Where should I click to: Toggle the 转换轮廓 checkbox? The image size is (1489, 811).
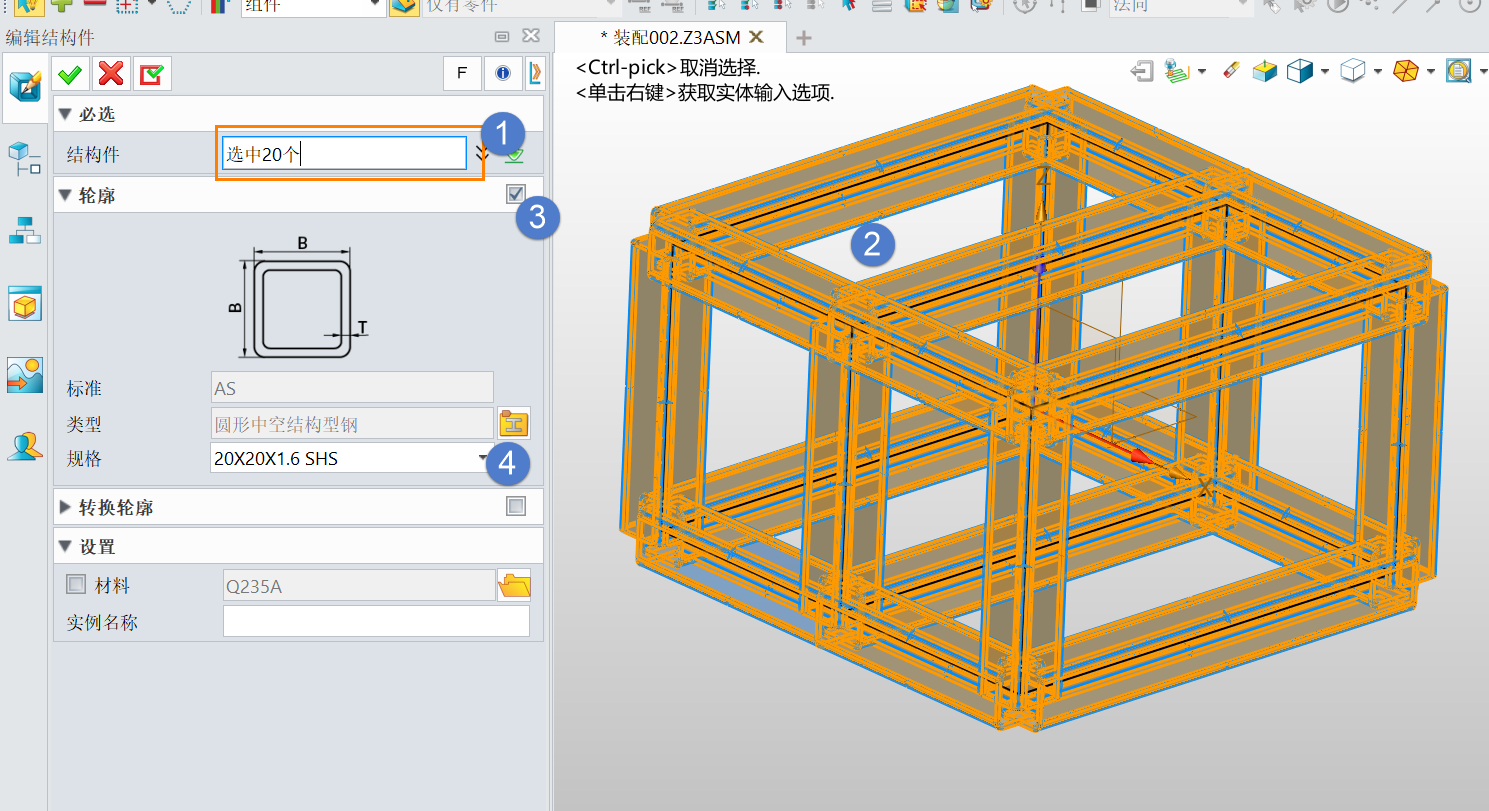click(516, 506)
